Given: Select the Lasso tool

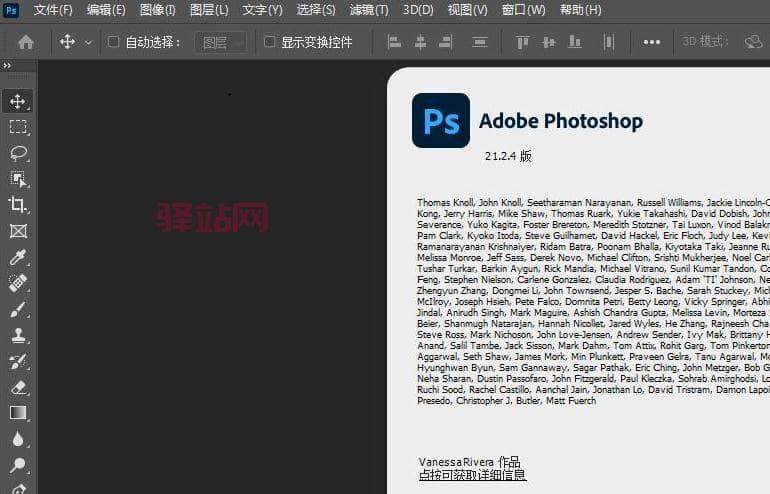Looking at the screenshot, I should [18, 153].
